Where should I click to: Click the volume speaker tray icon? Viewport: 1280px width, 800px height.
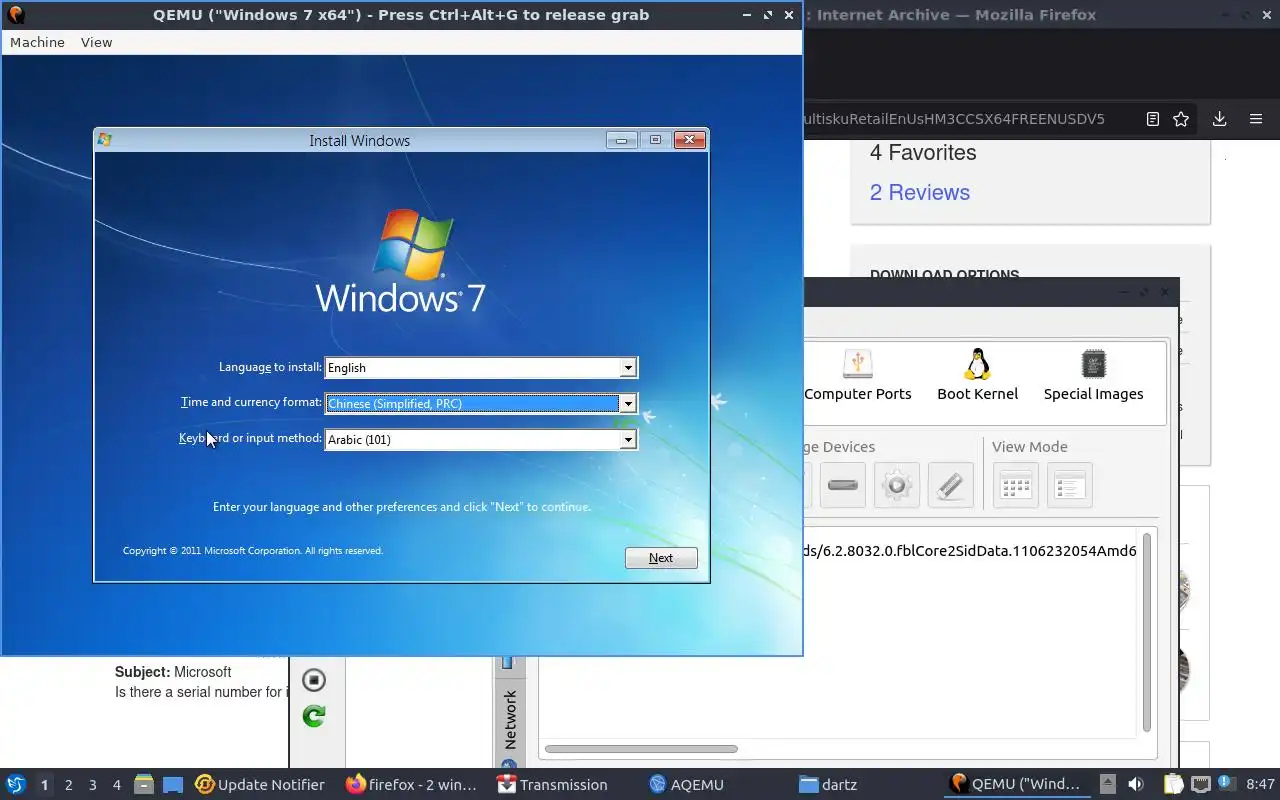[x=1135, y=784]
